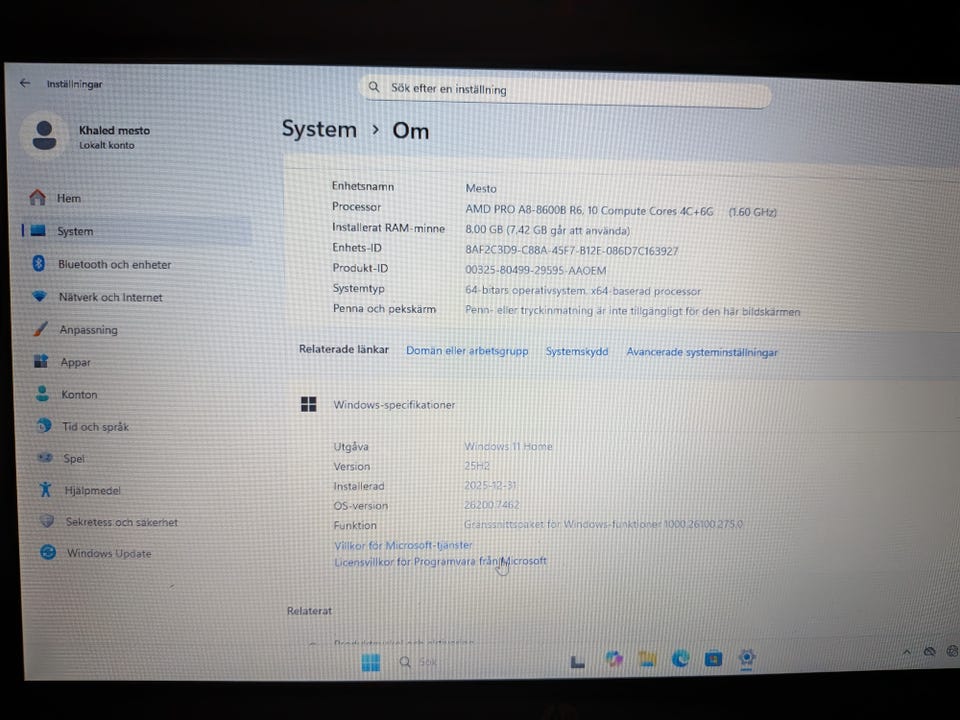
Task: Open Task View from the taskbar
Action: pyautogui.click(x=577, y=661)
